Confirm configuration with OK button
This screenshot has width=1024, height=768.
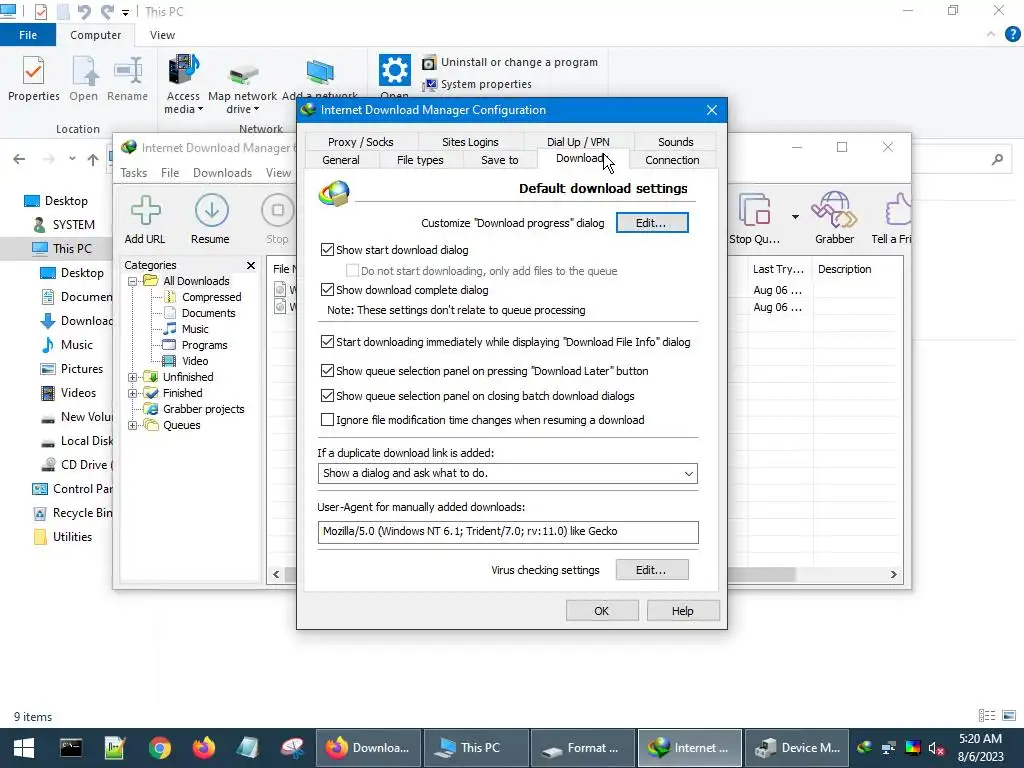[x=601, y=611]
